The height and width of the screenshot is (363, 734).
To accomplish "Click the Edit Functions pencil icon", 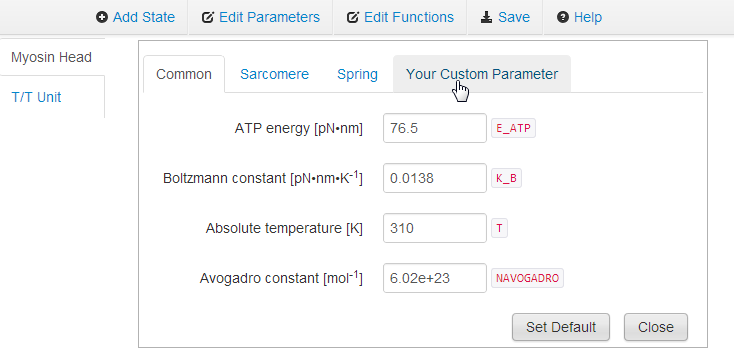I will tap(353, 18).
